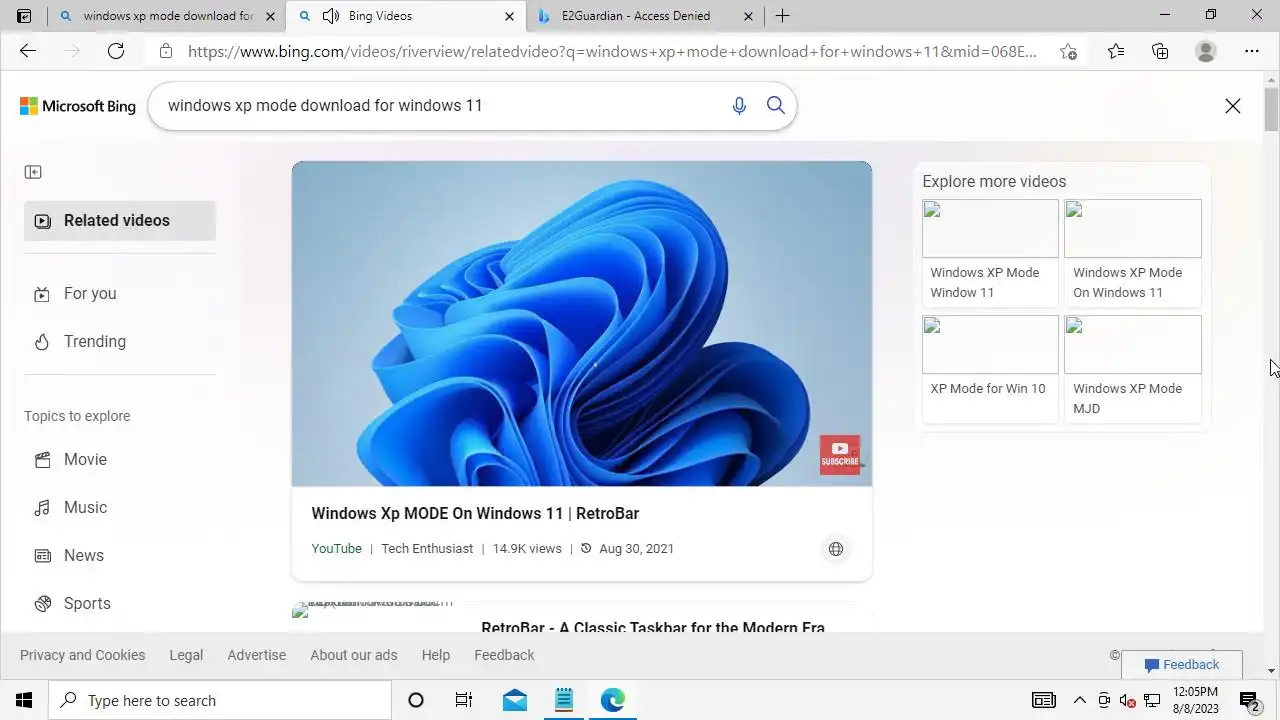
Task: Close the Bing Videos tab
Action: click(509, 16)
